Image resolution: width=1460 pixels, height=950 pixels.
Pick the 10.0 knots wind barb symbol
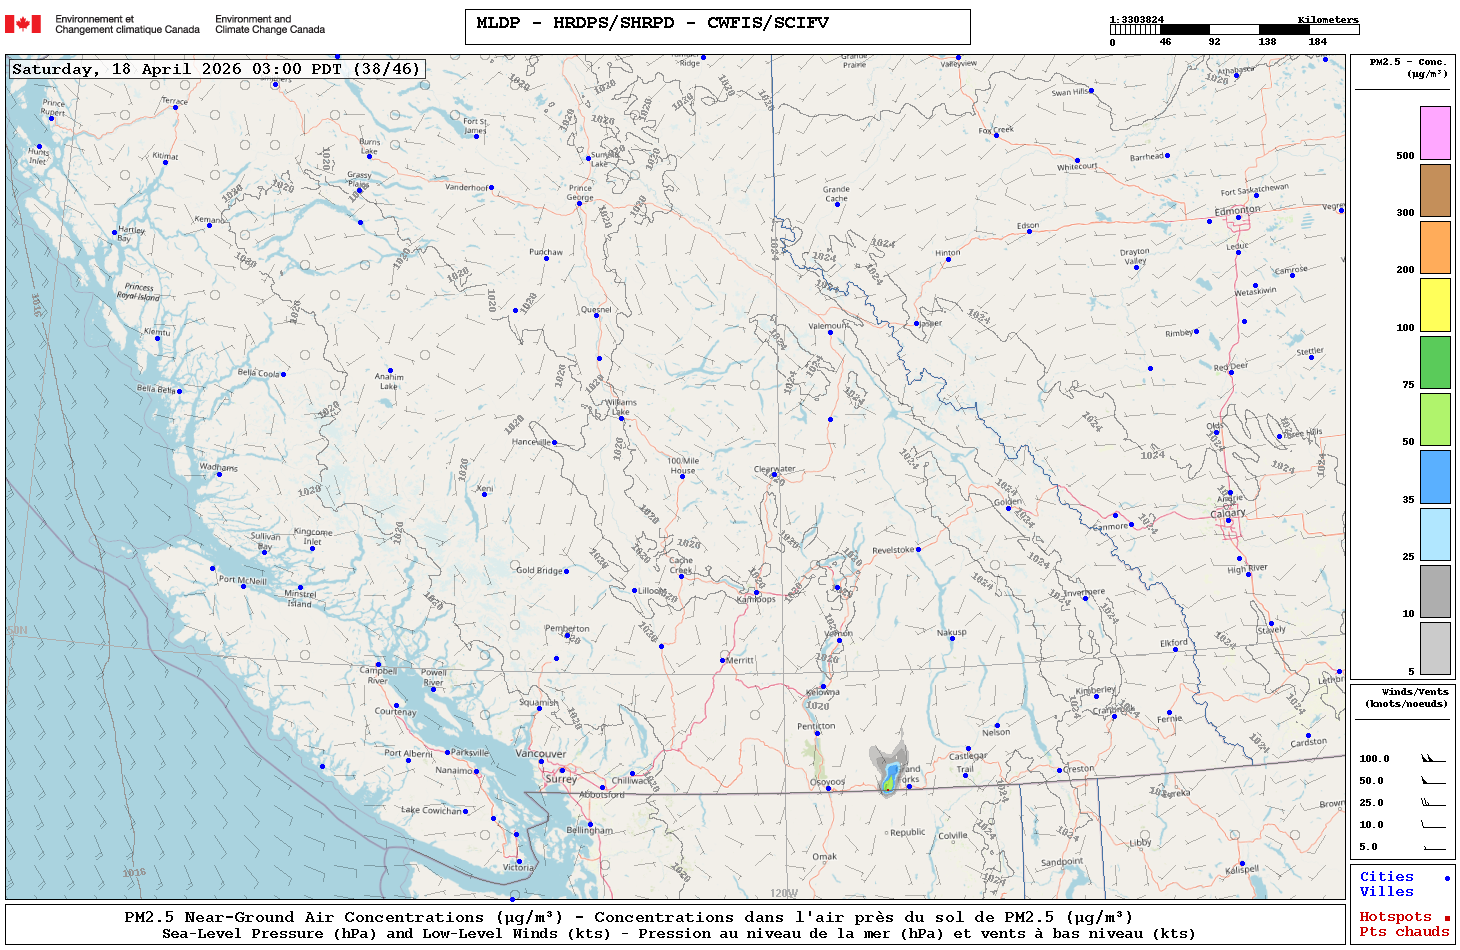tap(1433, 825)
